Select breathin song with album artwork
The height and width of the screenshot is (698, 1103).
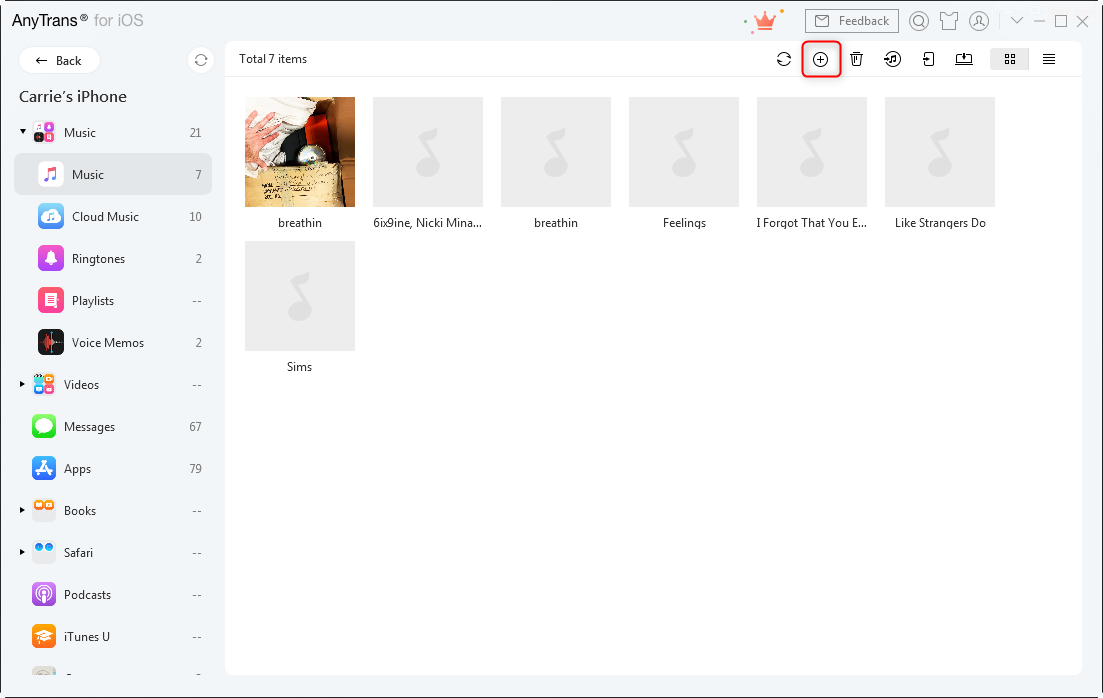click(300, 152)
